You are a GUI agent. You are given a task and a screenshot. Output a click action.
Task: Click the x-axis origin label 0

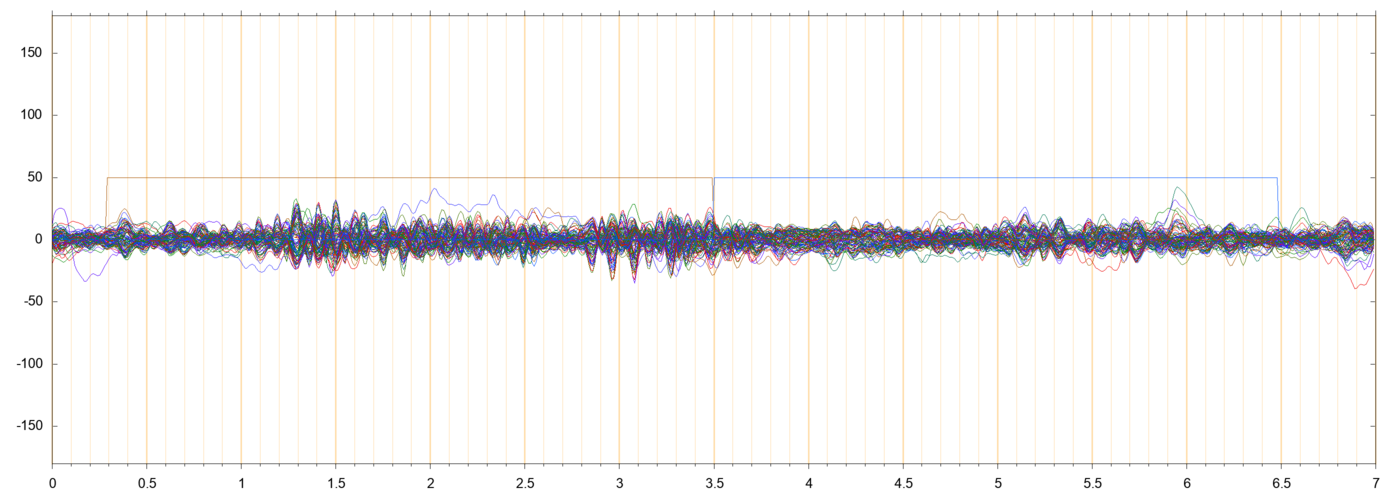tap(52, 482)
